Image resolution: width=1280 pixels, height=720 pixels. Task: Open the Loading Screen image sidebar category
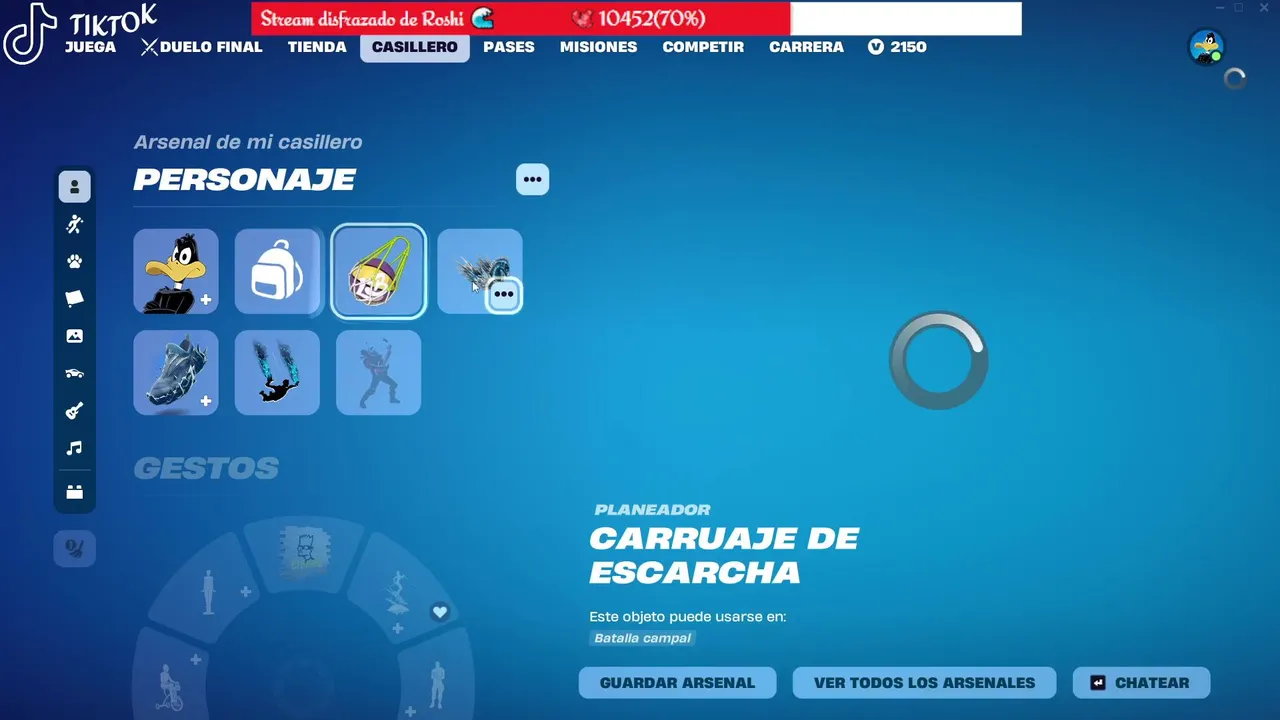click(75, 336)
